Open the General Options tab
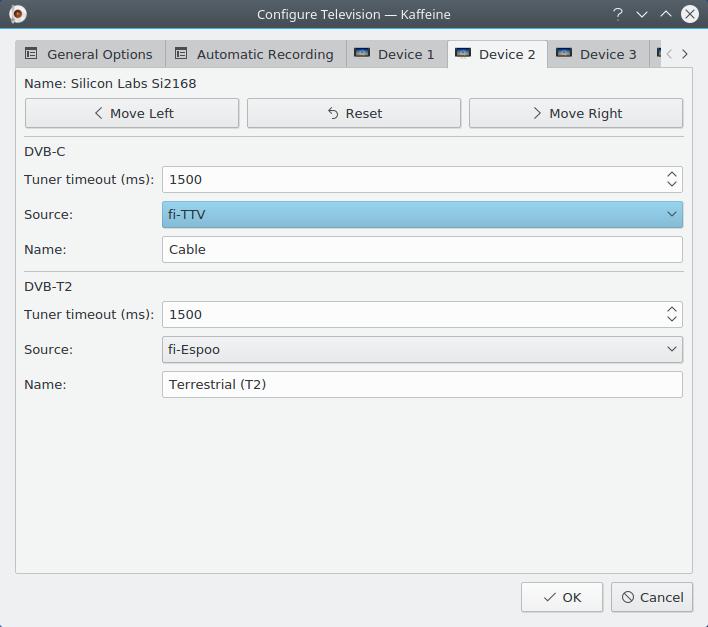This screenshot has width=708, height=627. [x=90, y=54]
